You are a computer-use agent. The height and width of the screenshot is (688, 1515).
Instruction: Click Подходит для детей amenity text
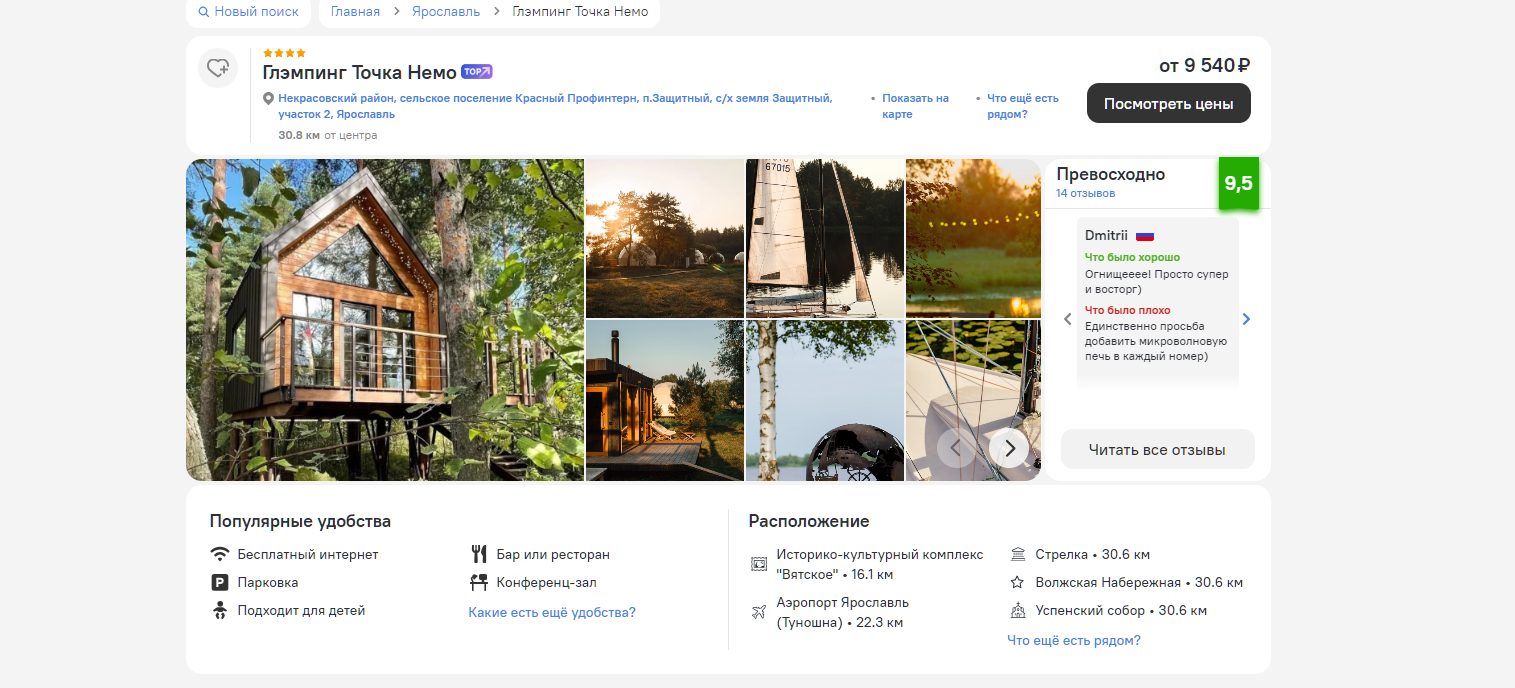[x=301, y=610]
